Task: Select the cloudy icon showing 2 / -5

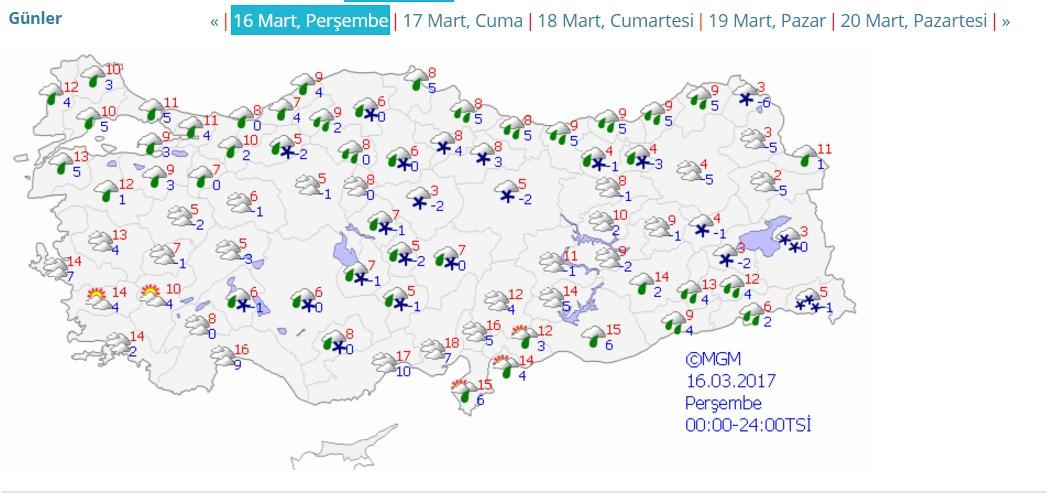Action: (x=763, y=182)
